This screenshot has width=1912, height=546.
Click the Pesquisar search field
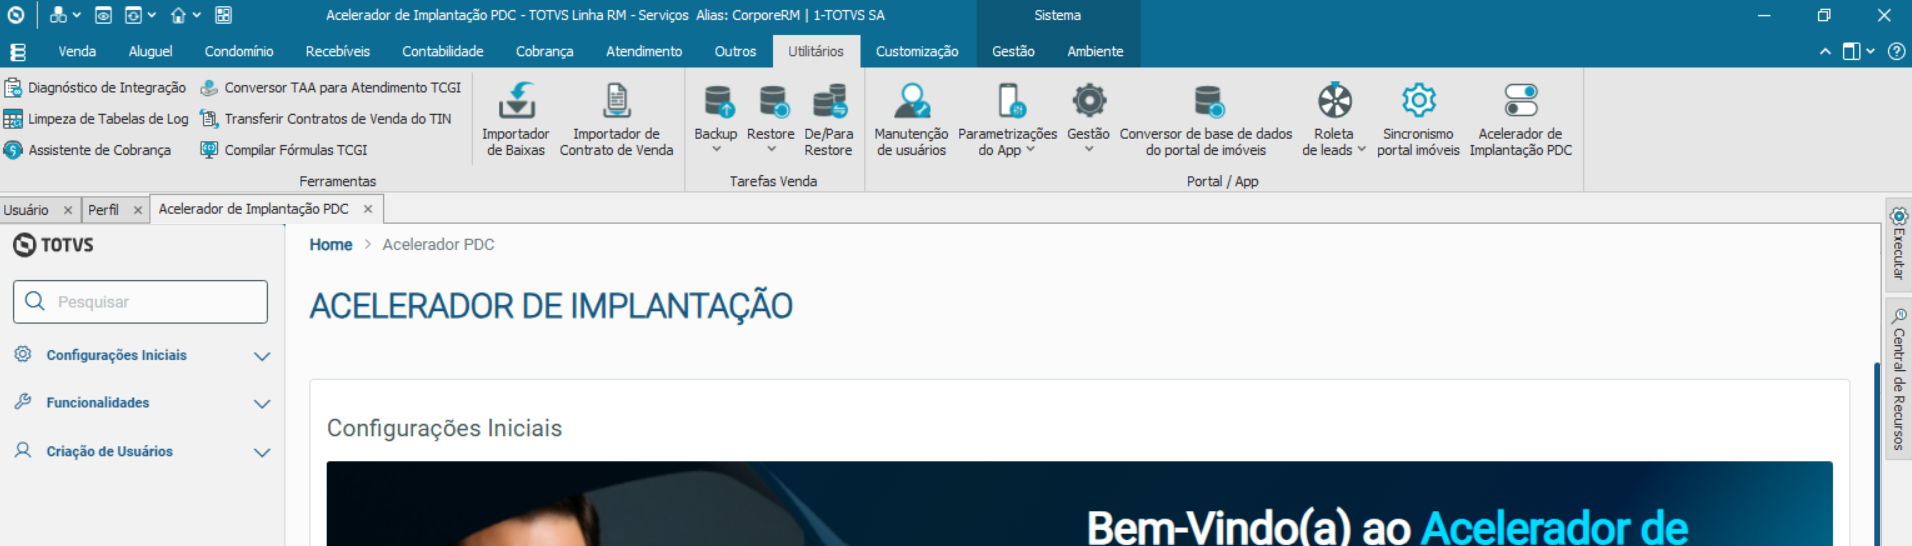tap(140, 302)
